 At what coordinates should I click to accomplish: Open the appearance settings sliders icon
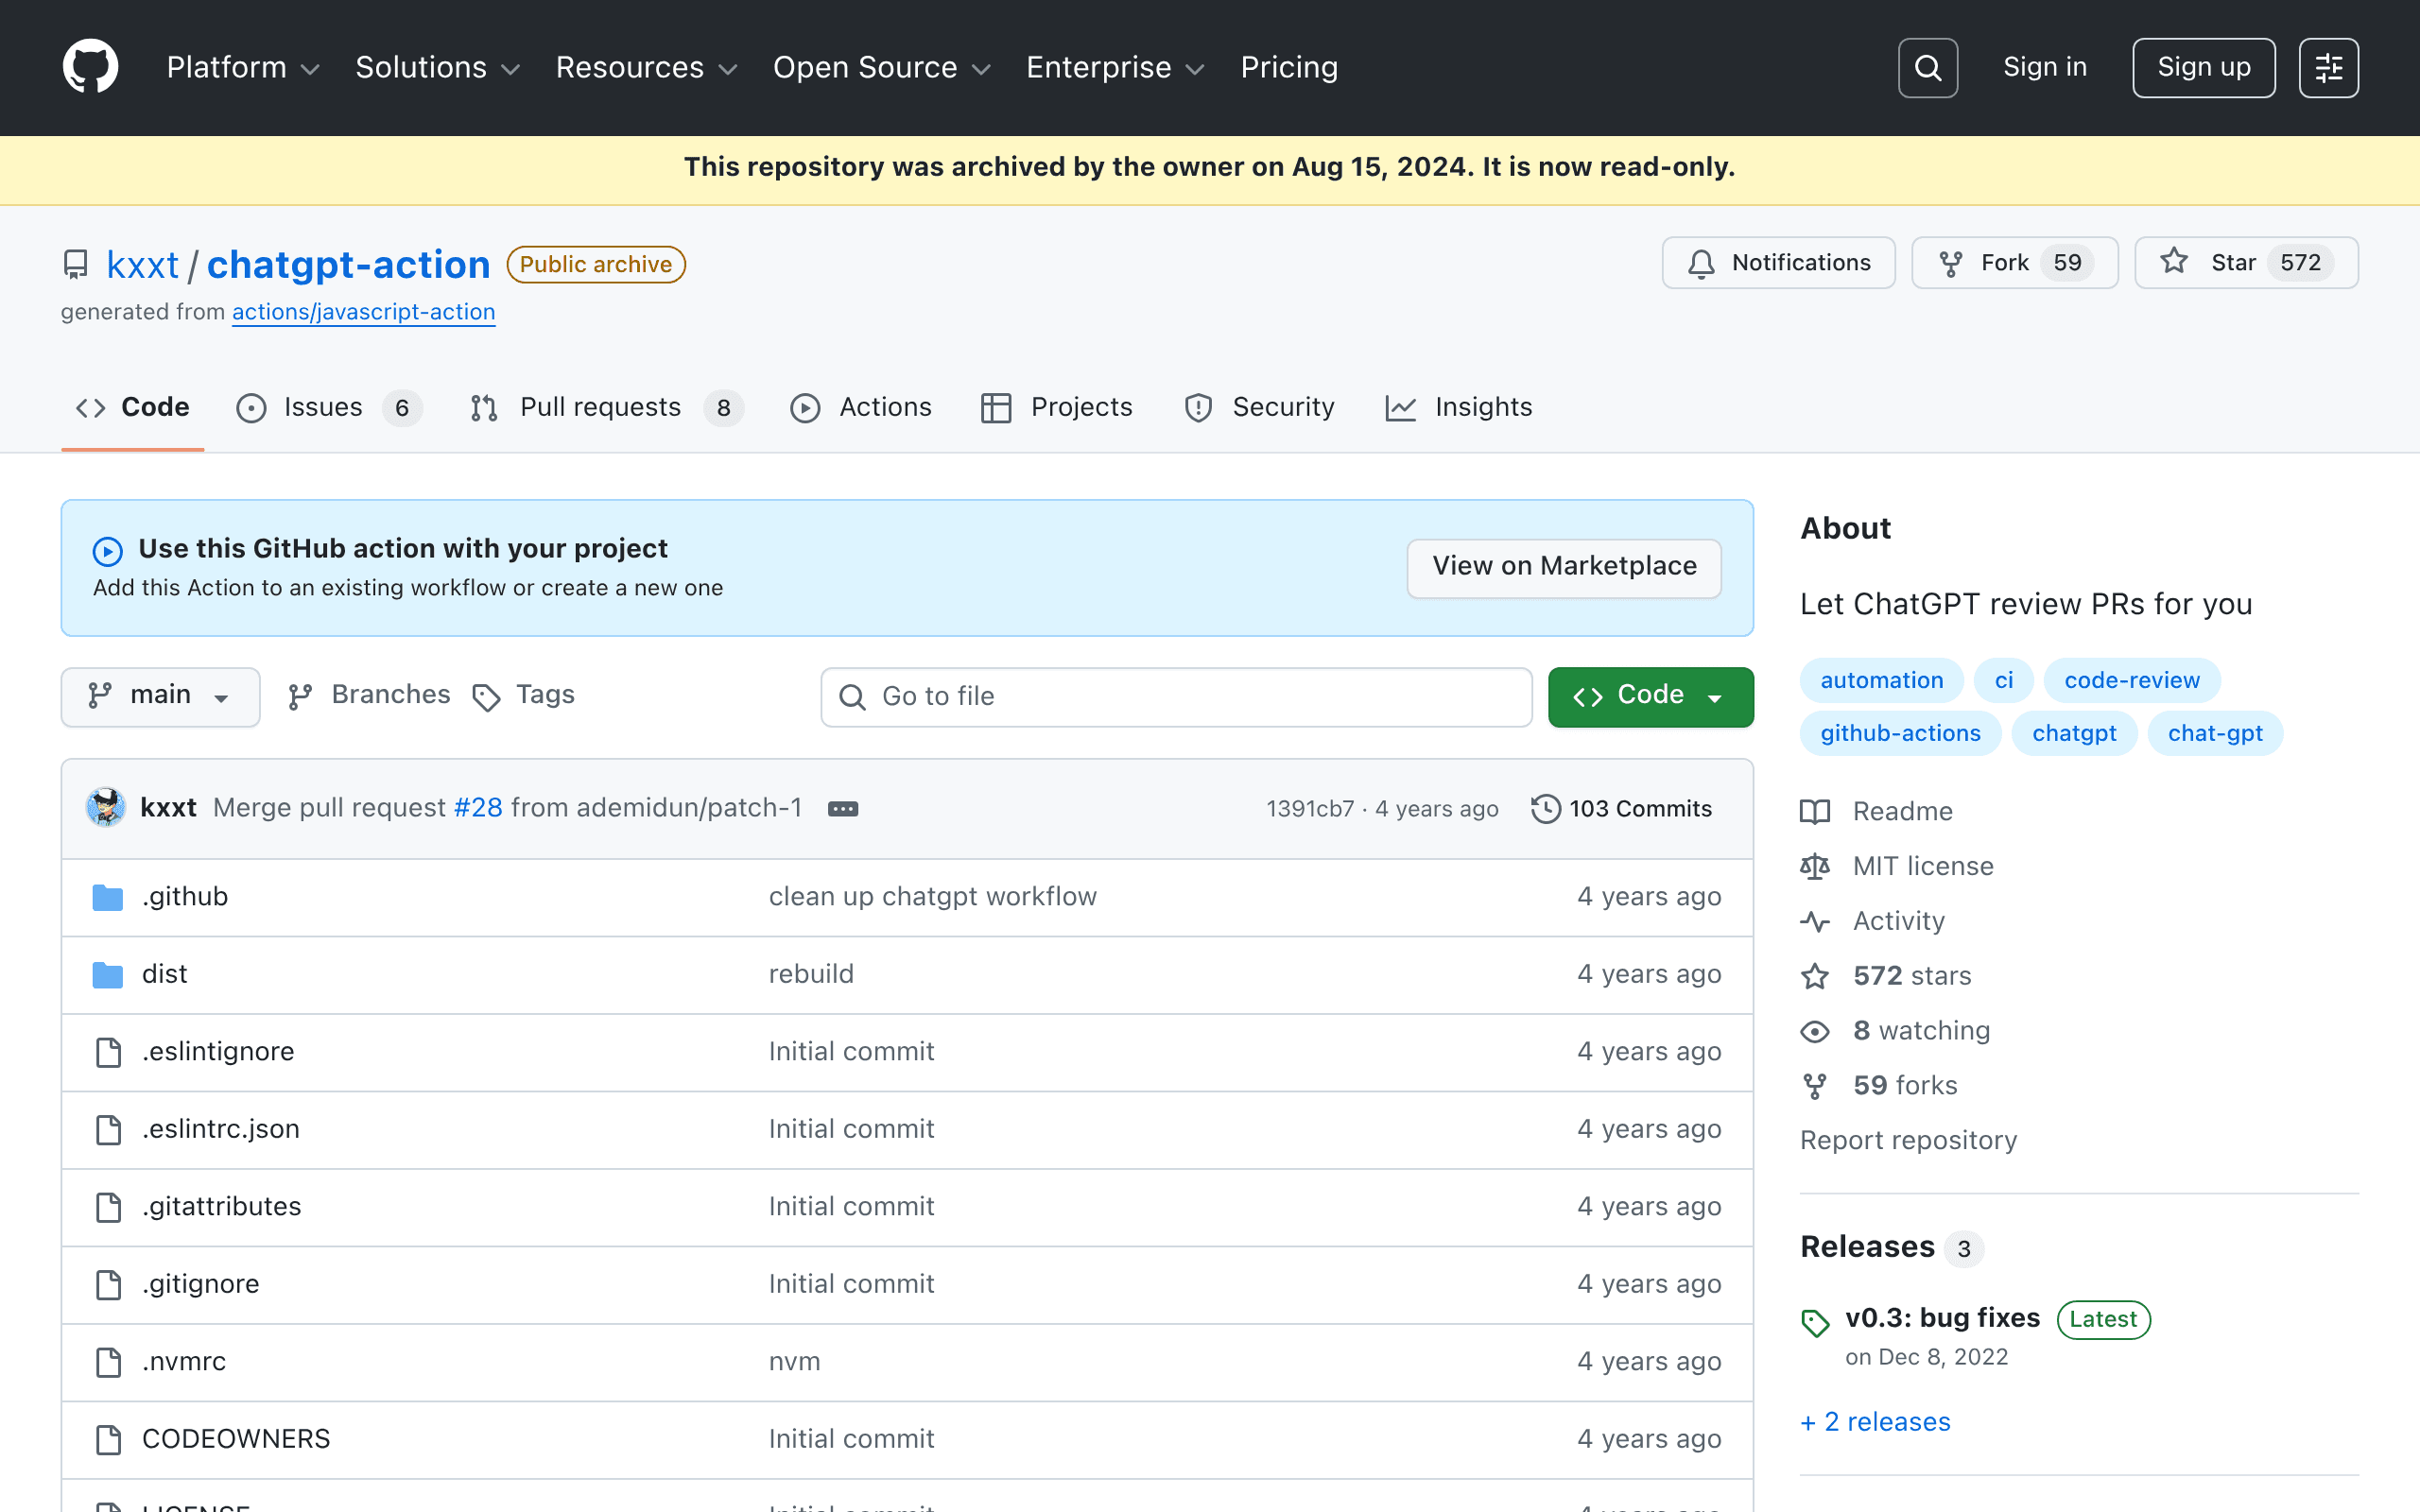pyautogui.click(x=2328, y=67)
